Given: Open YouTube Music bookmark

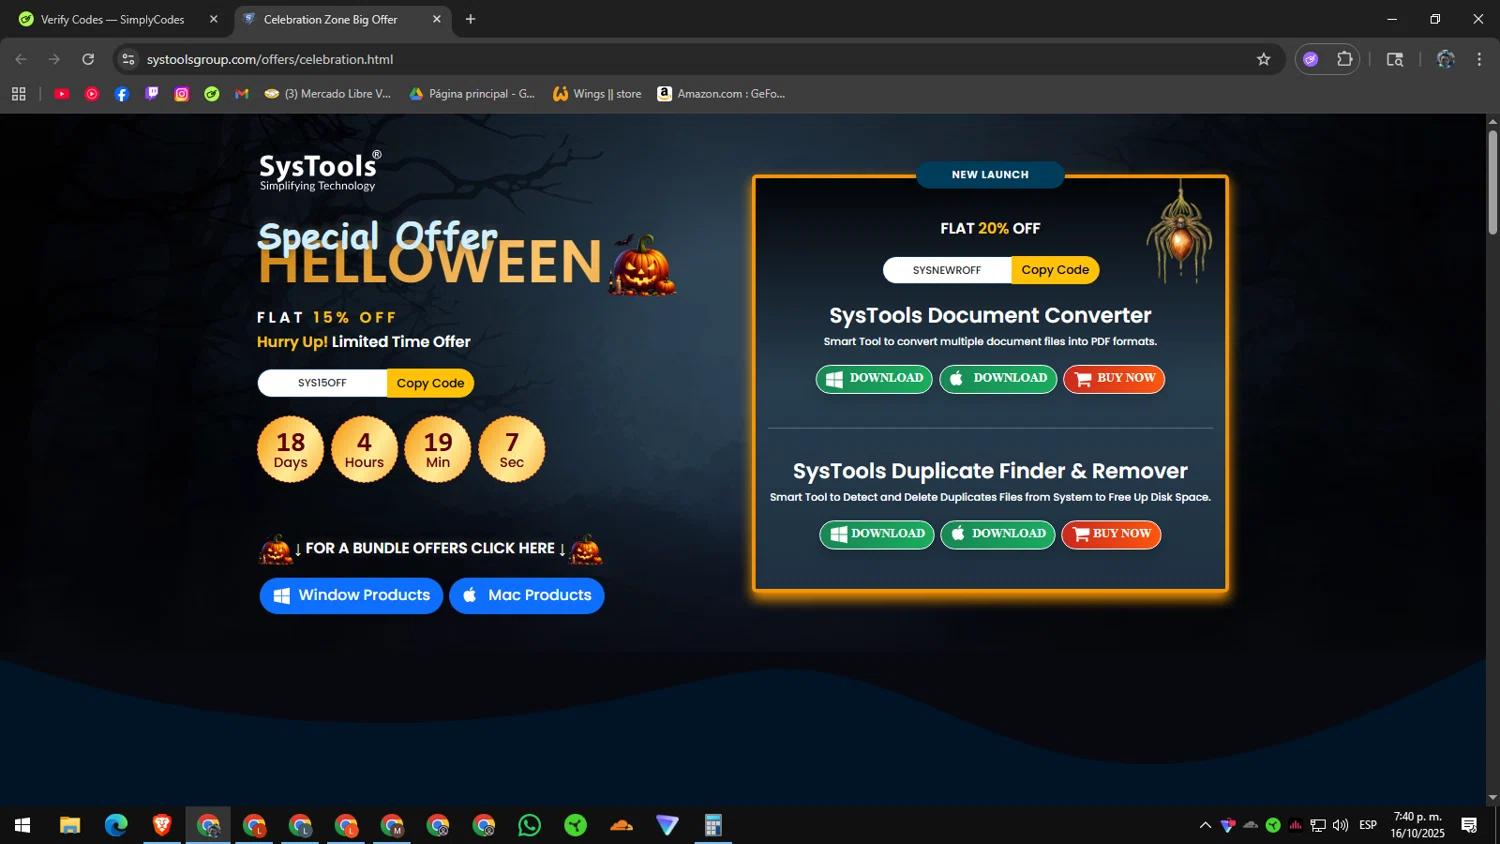Looking at the screenshot, I should coord(92,94).
